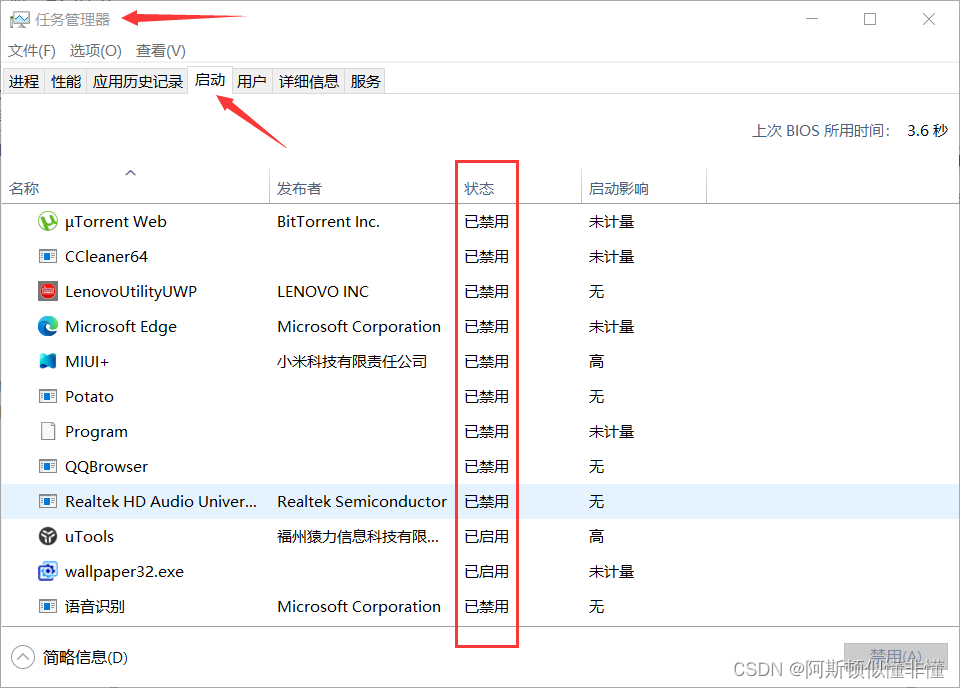The image size is (960, 688).
Task: Click the 已禁用 status of MIUI+
Action: [487, 361]
